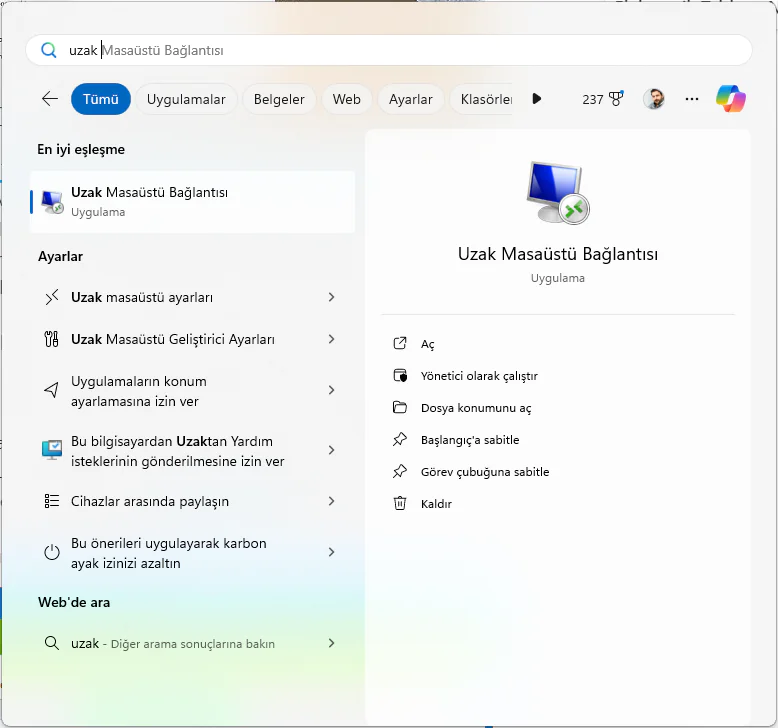Viewport: 778px width, 728px height.
Task: Choose Dosya konumunu aç
Action: (476, 408)
